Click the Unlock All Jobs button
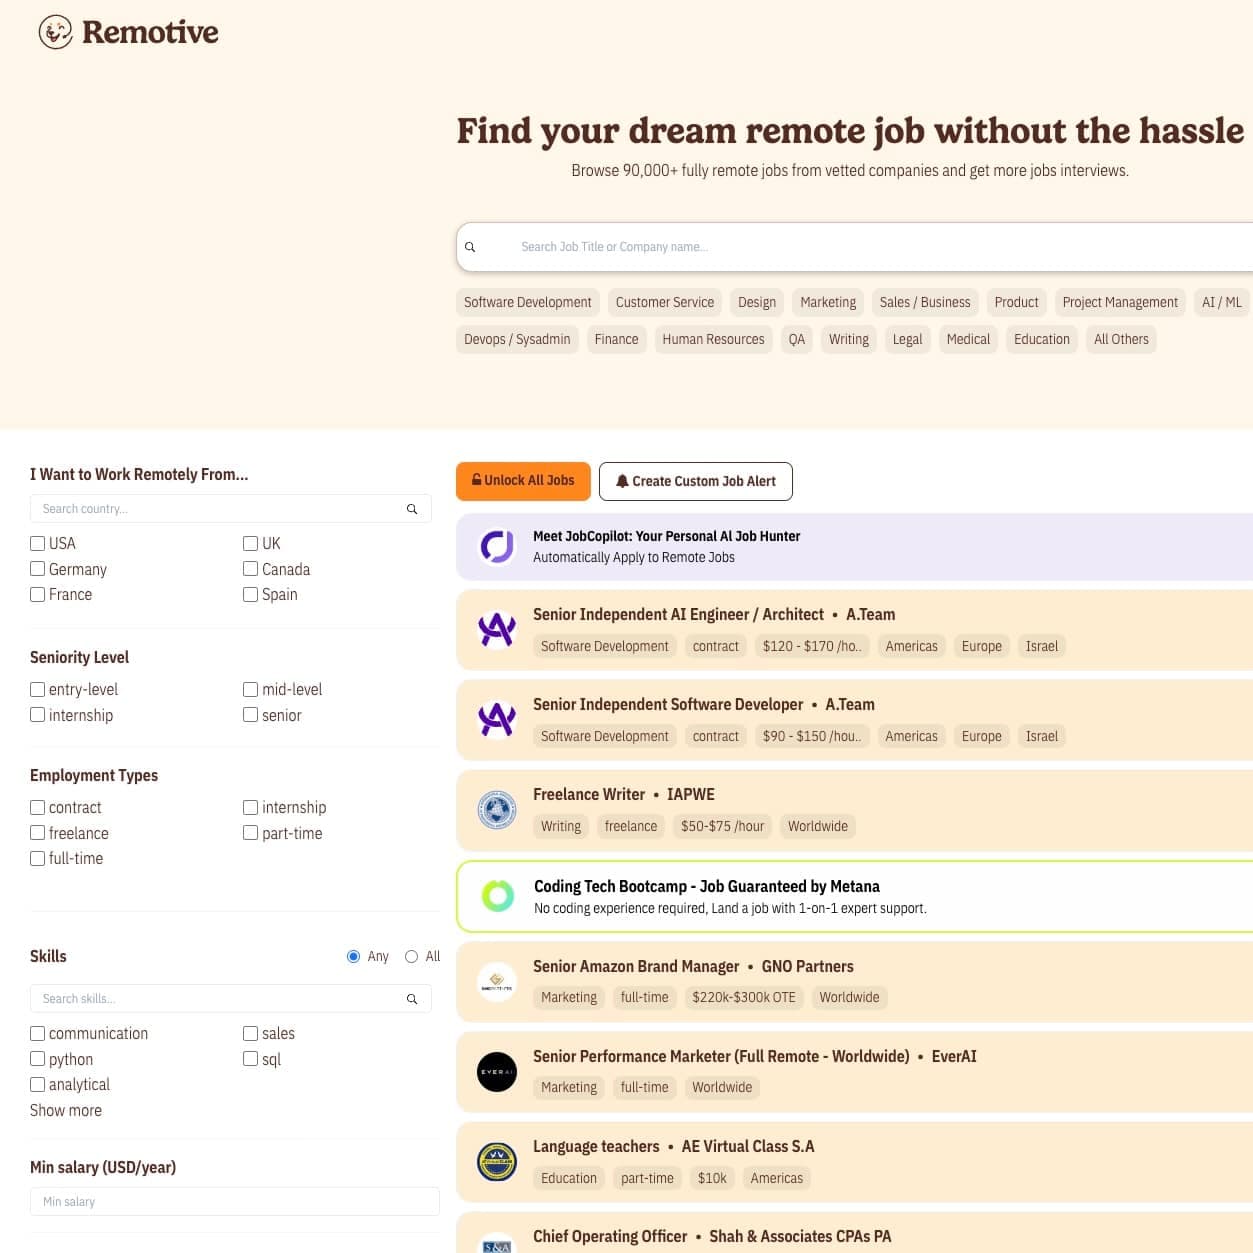 click(x=522, y=481)
